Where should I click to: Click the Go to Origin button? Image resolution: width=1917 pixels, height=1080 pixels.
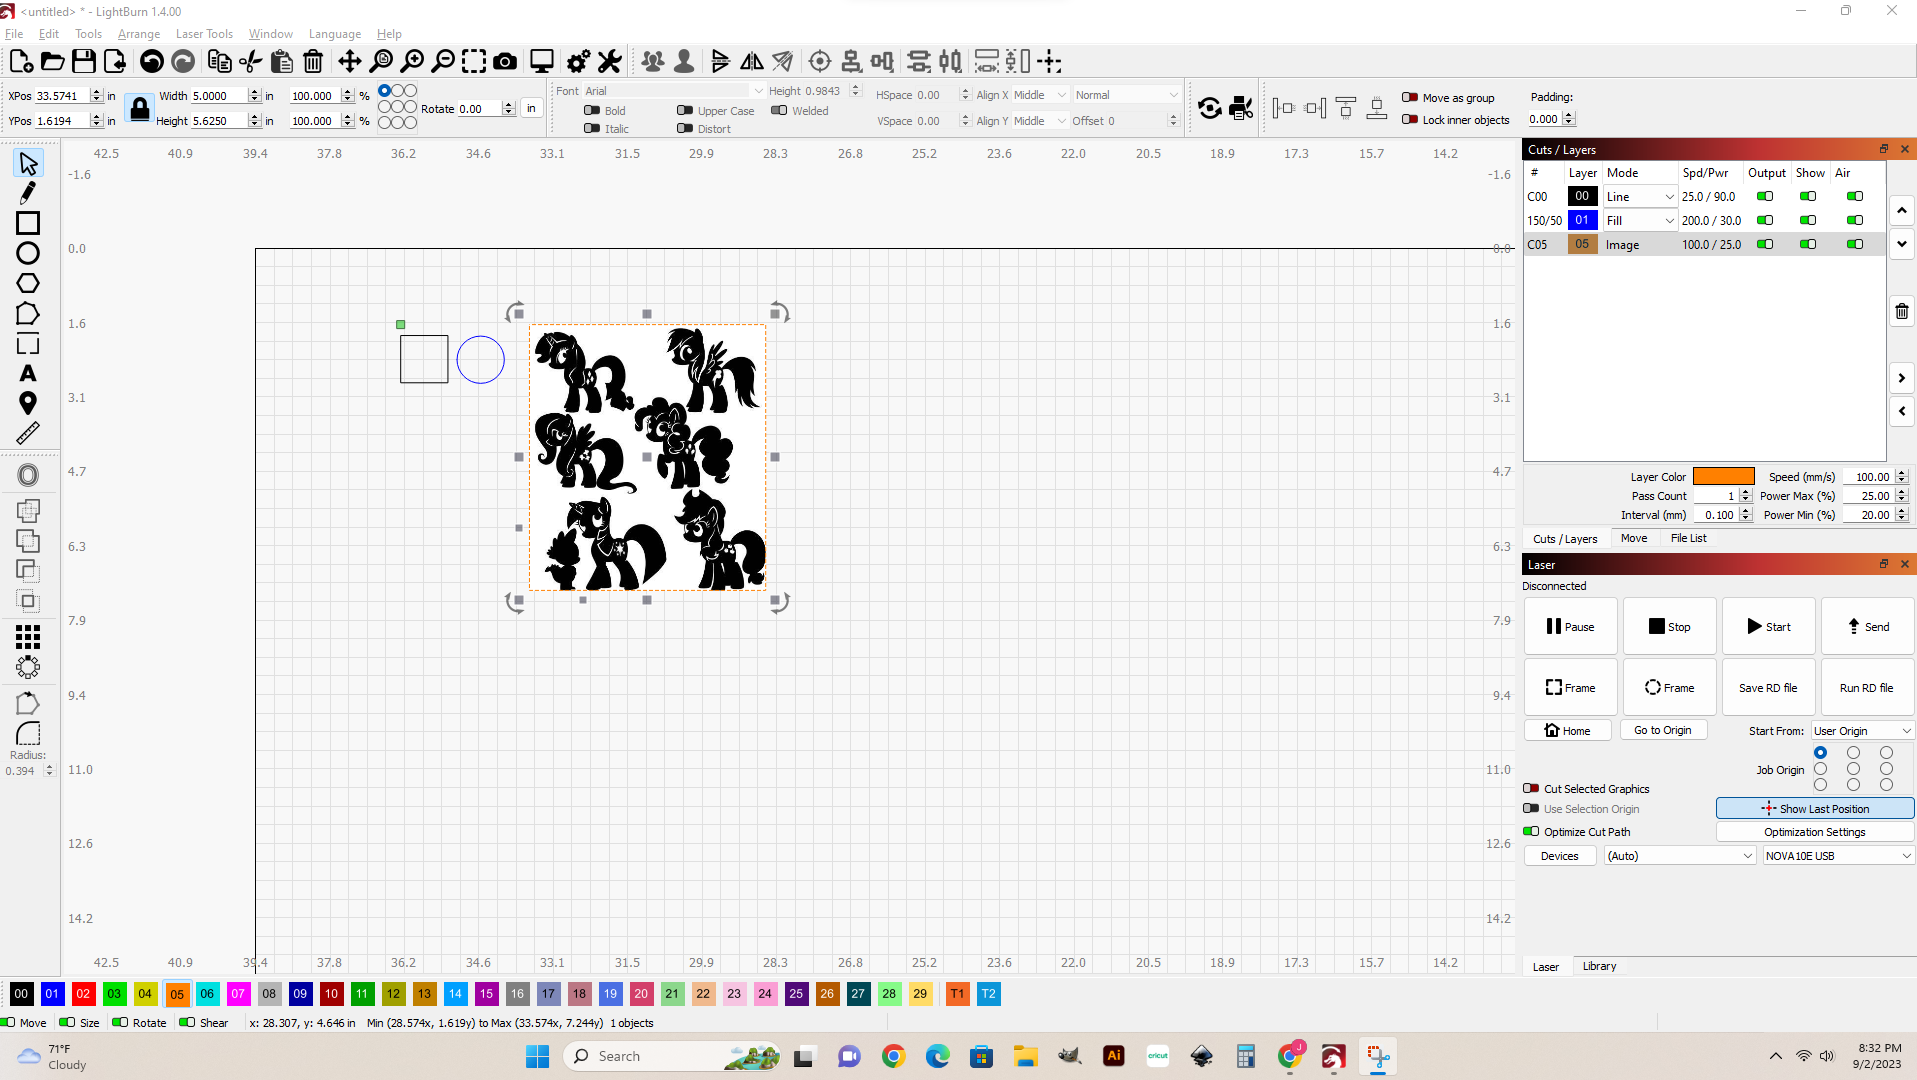(1663, 729)
